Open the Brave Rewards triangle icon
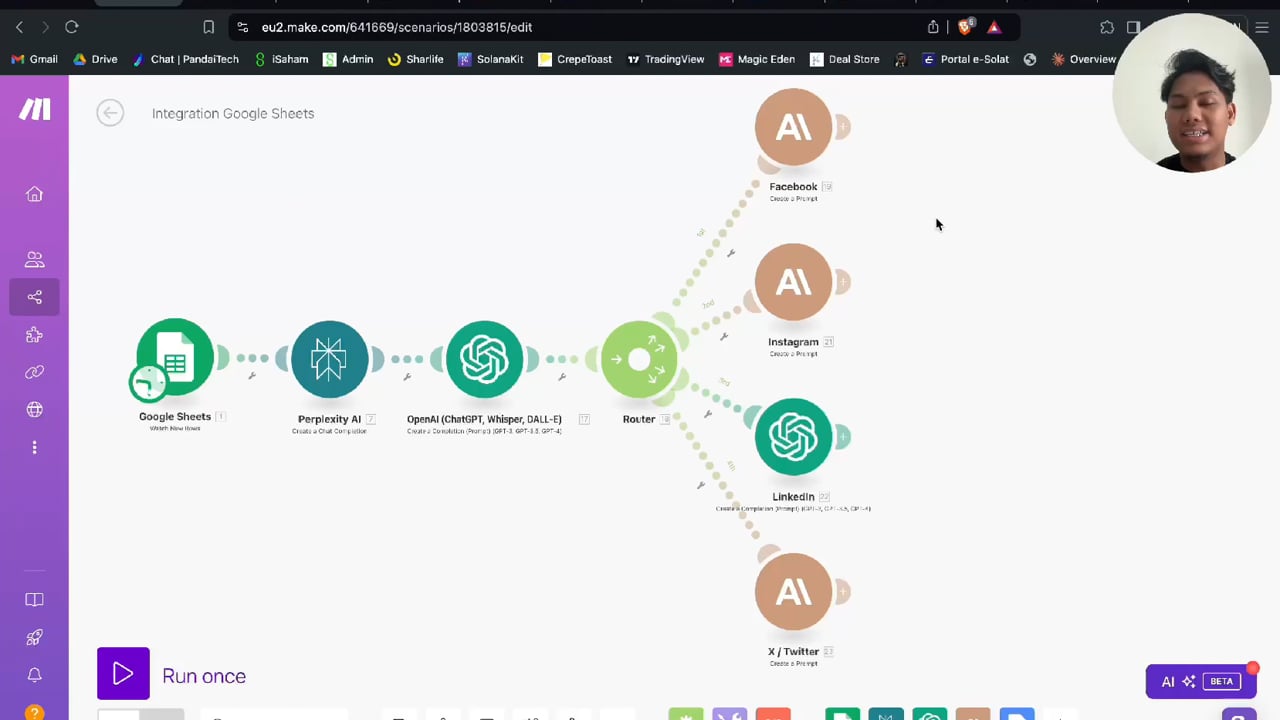 click(x=994, y=27)
